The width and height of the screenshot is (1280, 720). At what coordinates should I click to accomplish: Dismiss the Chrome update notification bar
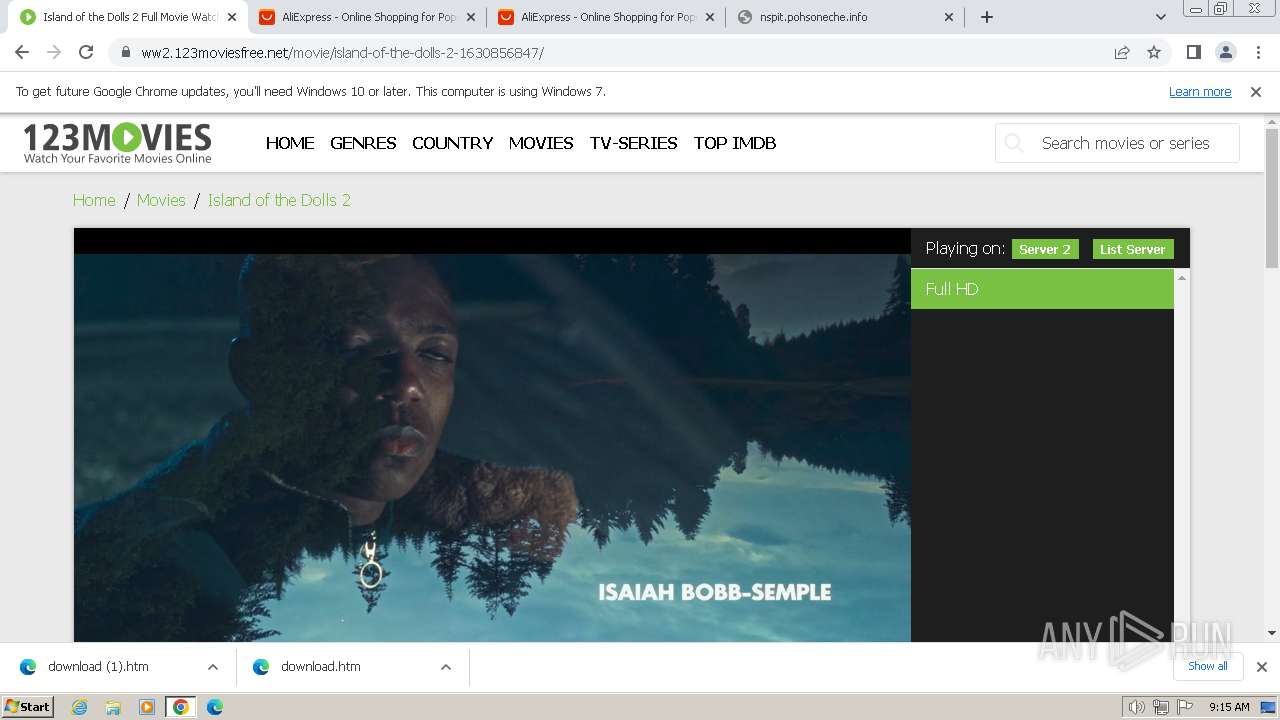click(x=1256, y=91)
